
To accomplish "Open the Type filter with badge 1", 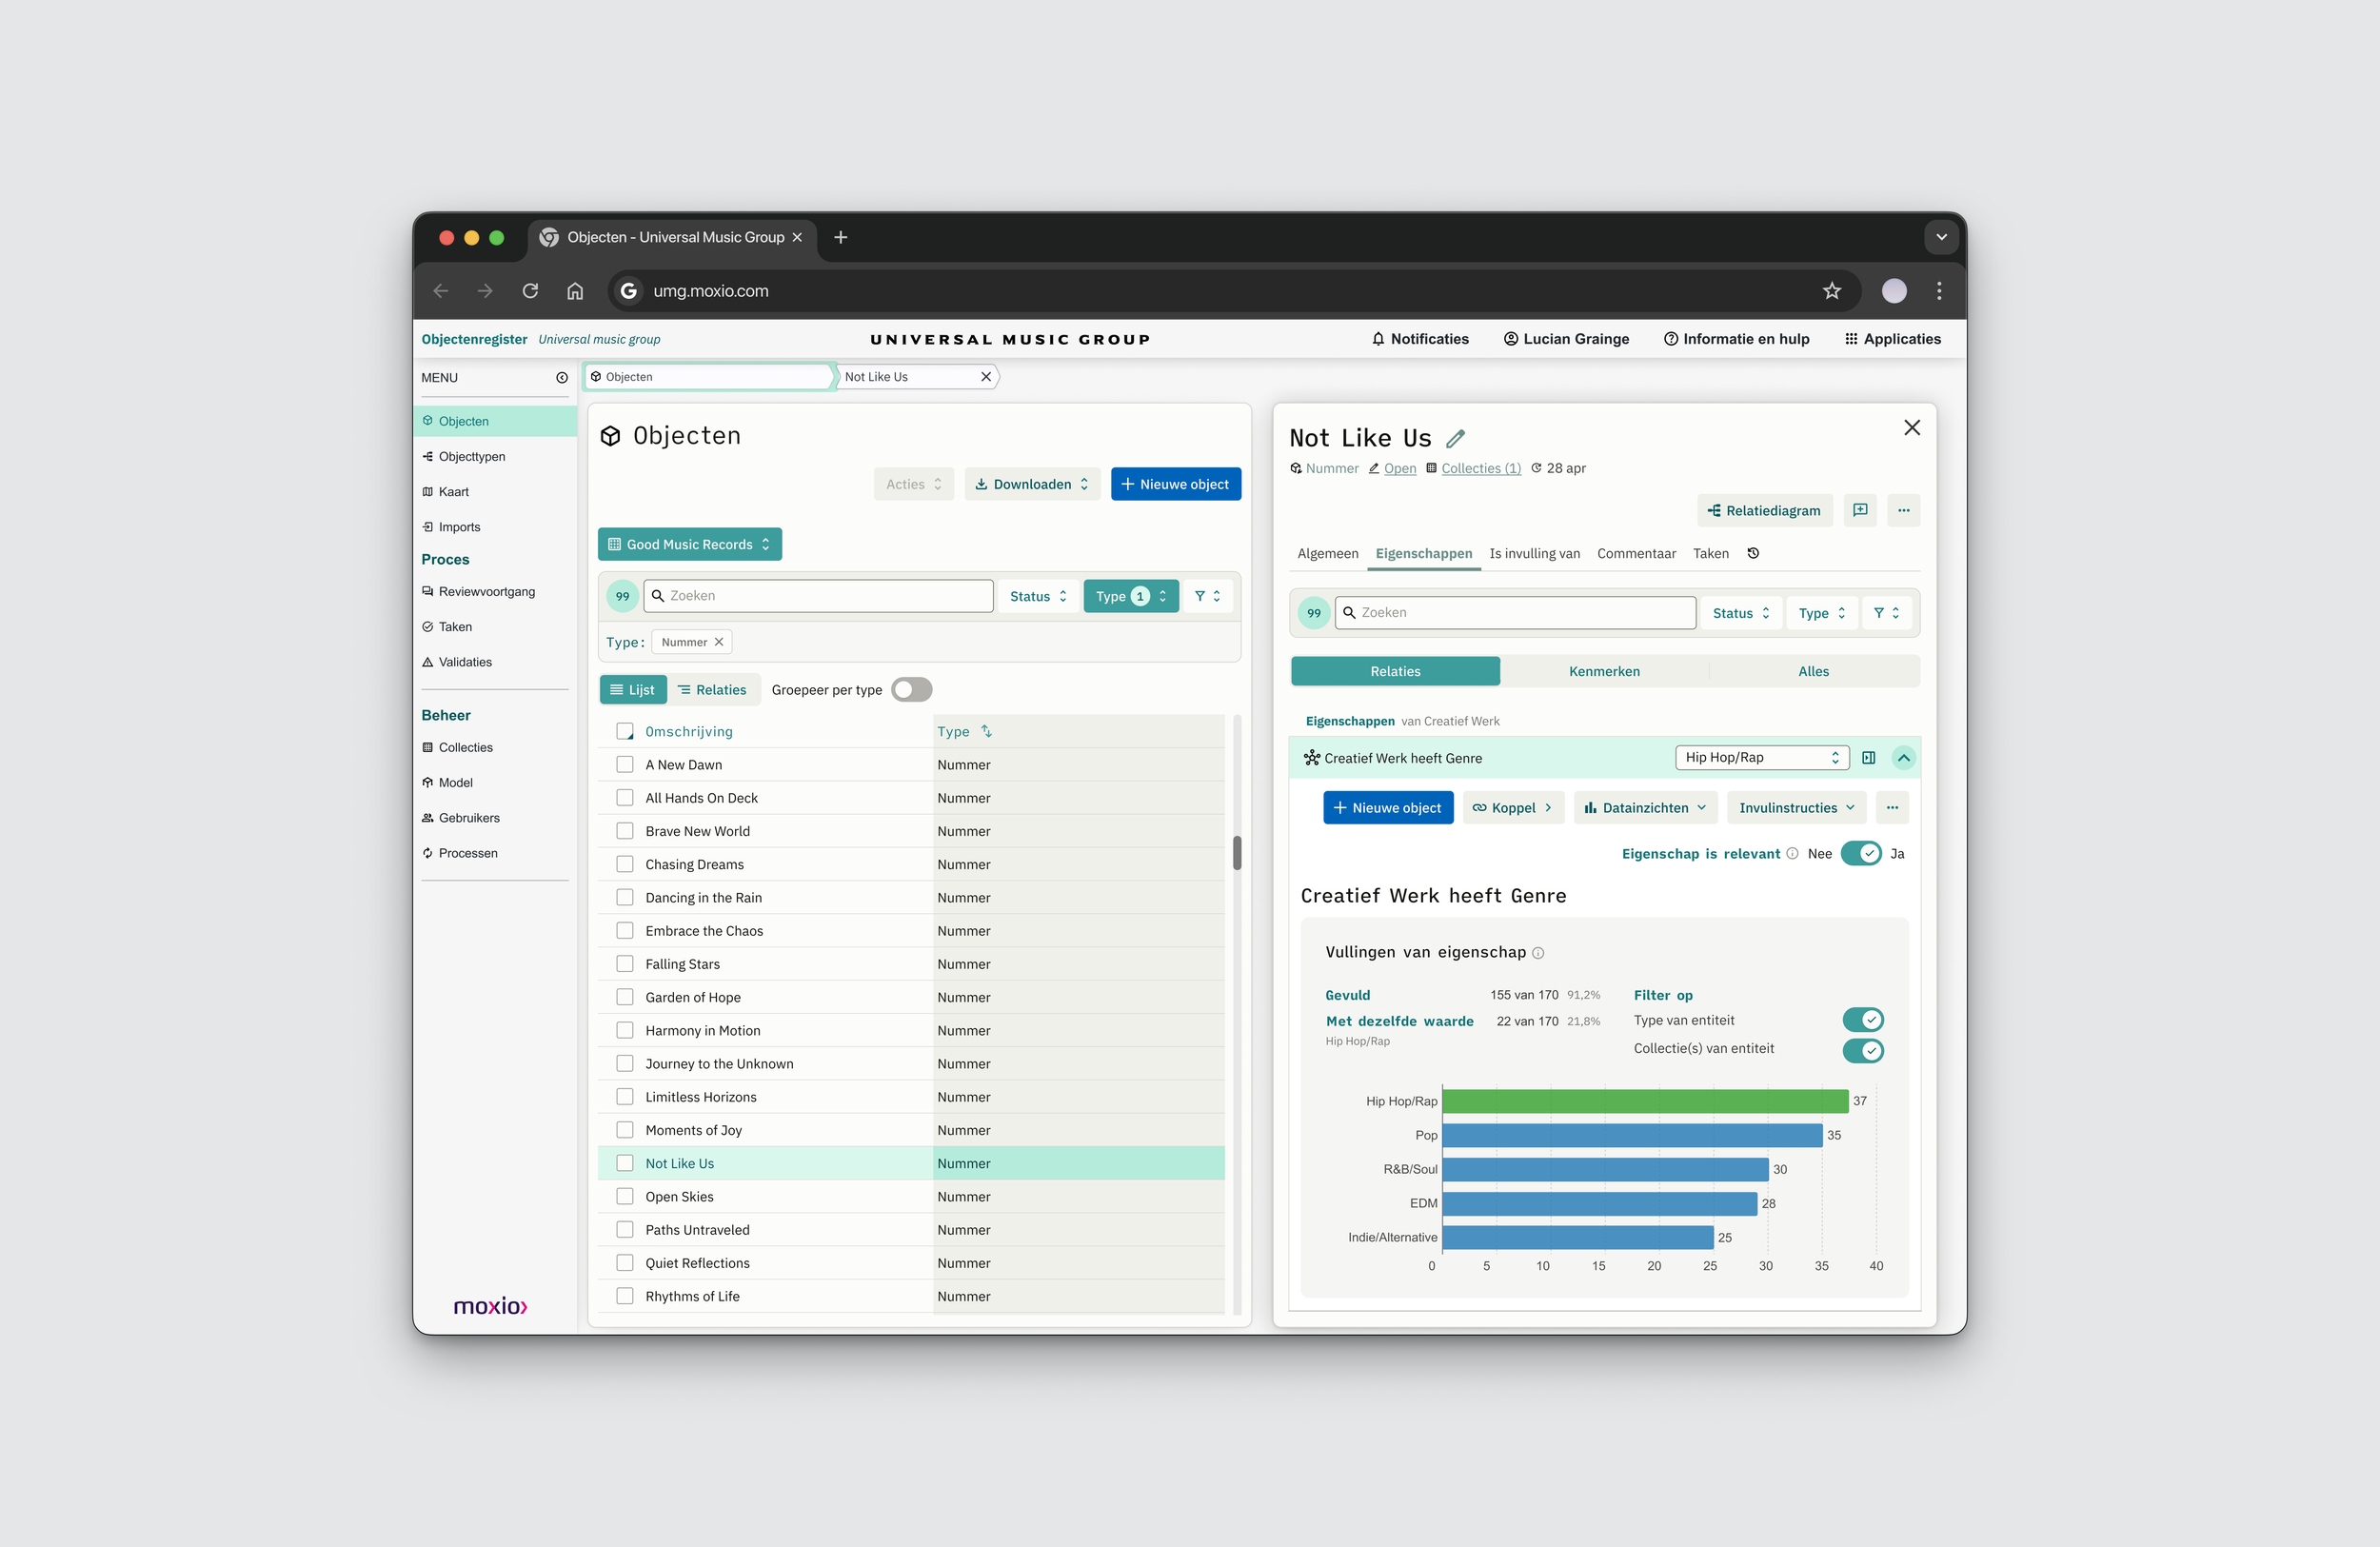I will tap(1131, 596).
